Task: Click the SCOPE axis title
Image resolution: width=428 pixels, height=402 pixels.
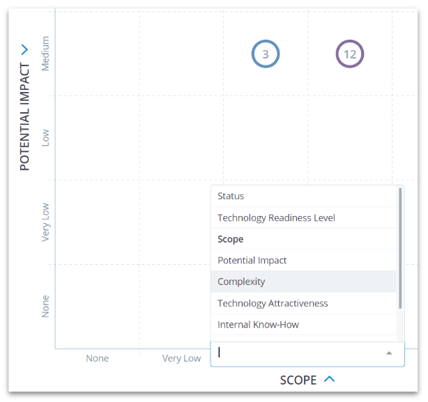Action: click(x=298, y=380)
